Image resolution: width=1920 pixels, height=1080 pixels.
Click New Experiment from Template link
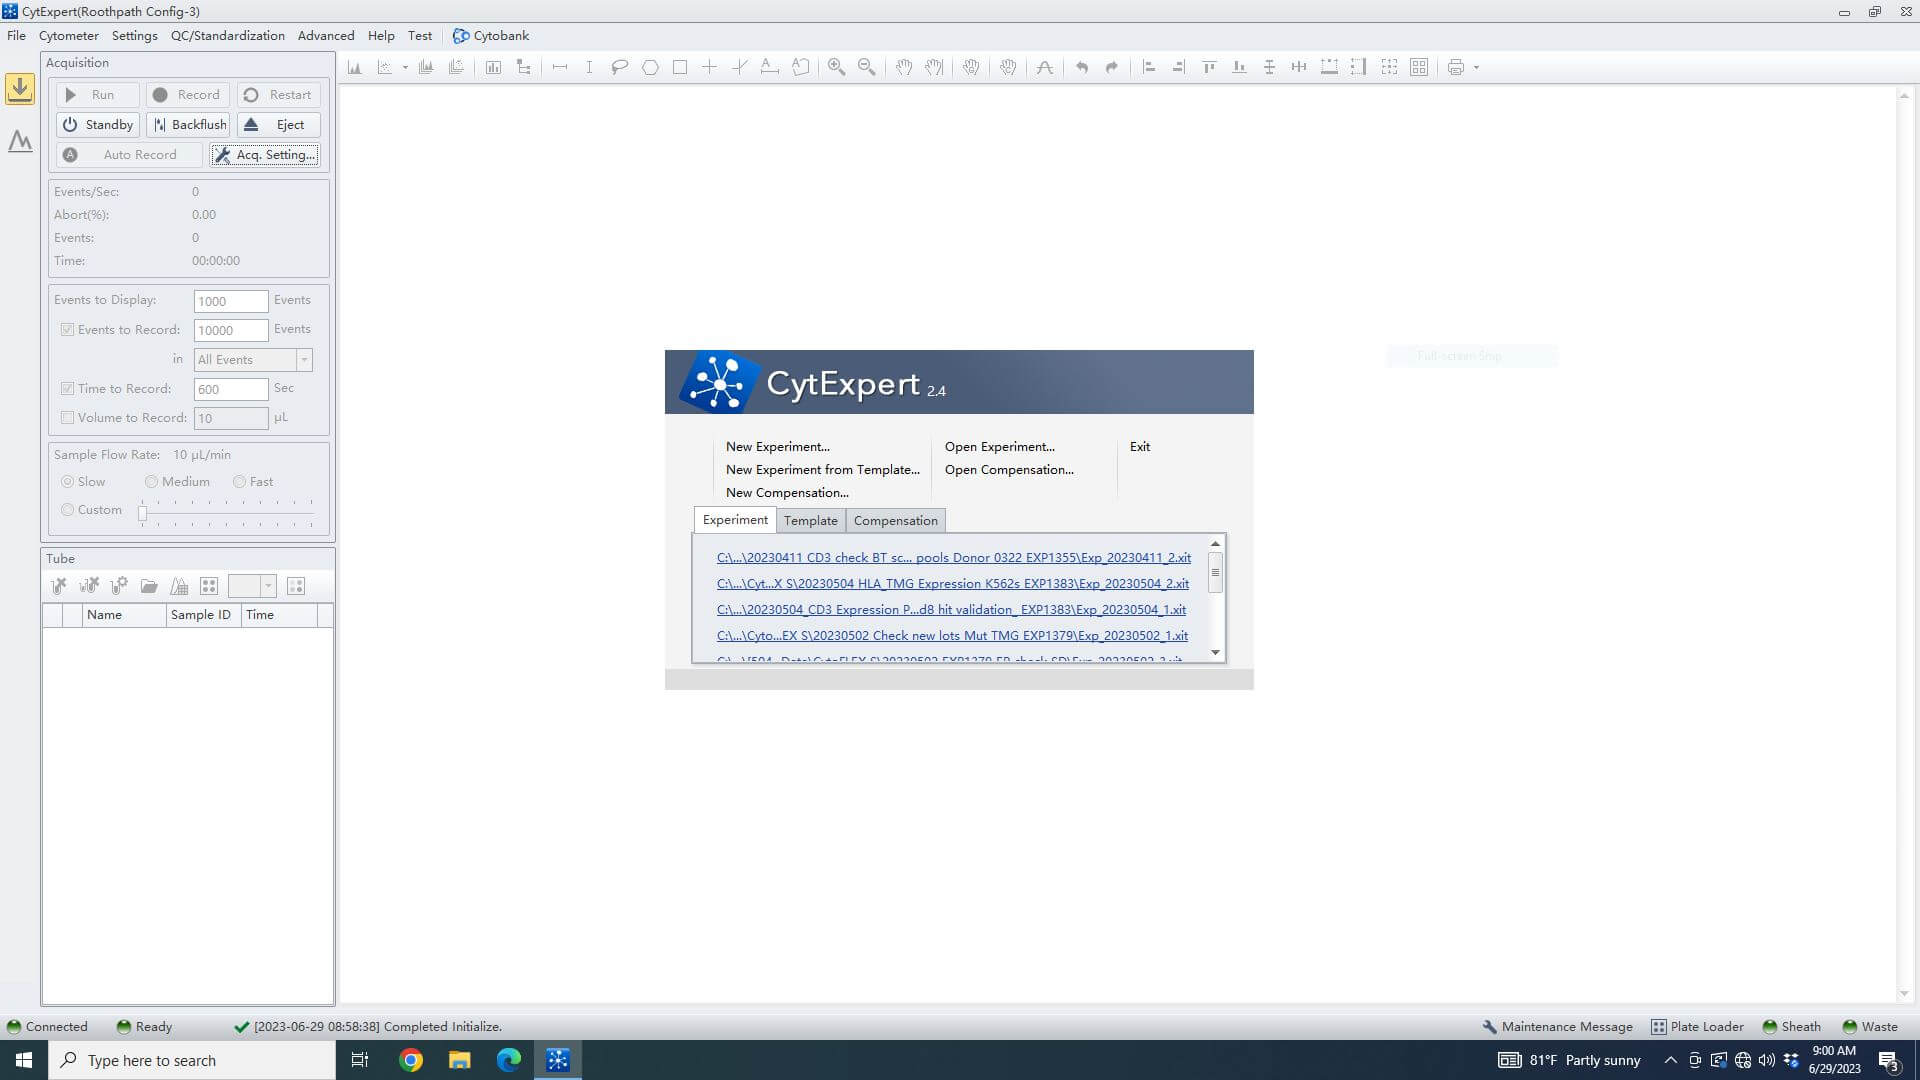(822, 470)
